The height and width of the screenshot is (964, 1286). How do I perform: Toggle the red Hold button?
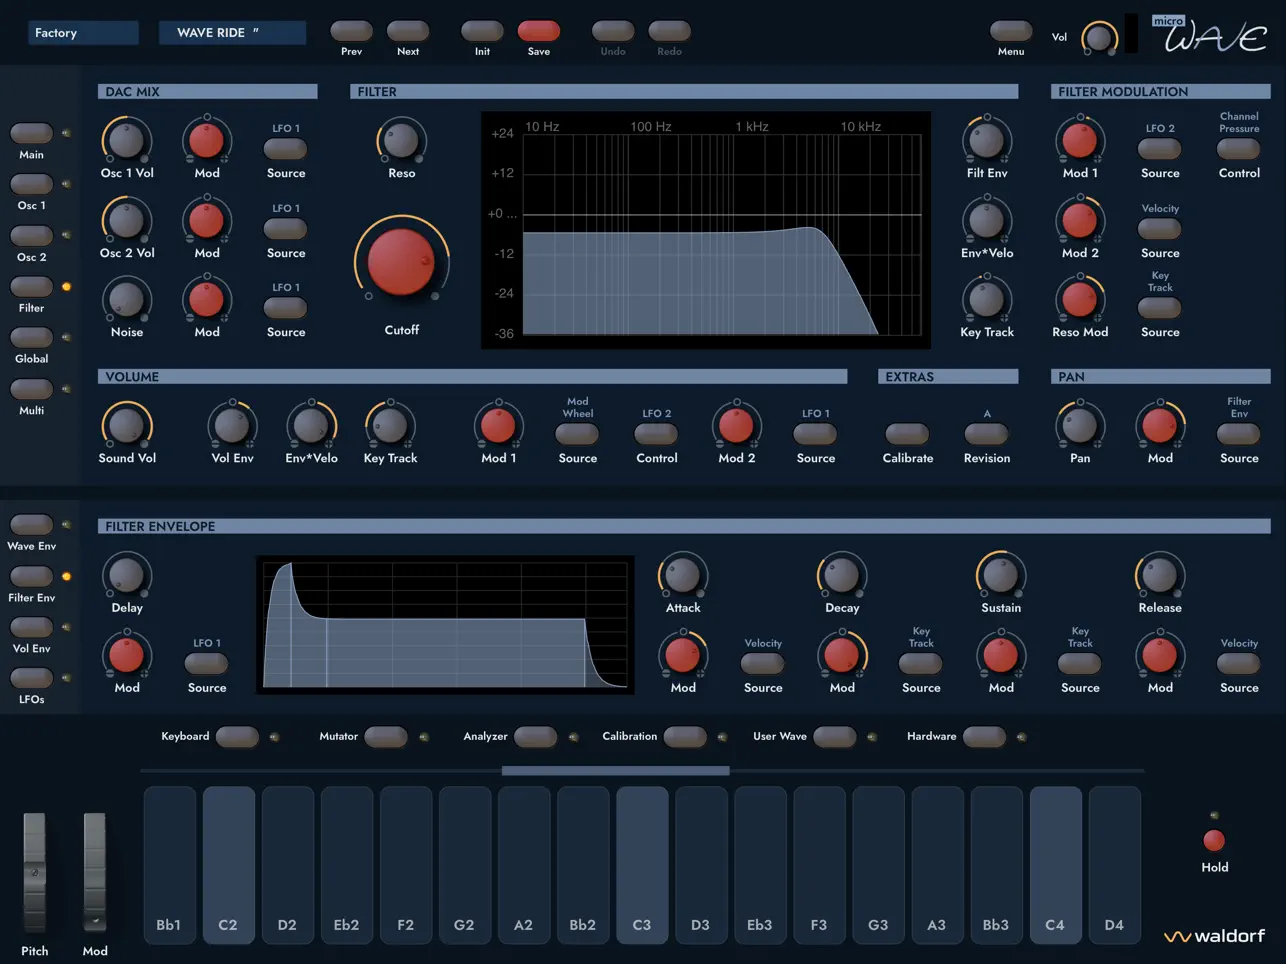(1214, 840)
